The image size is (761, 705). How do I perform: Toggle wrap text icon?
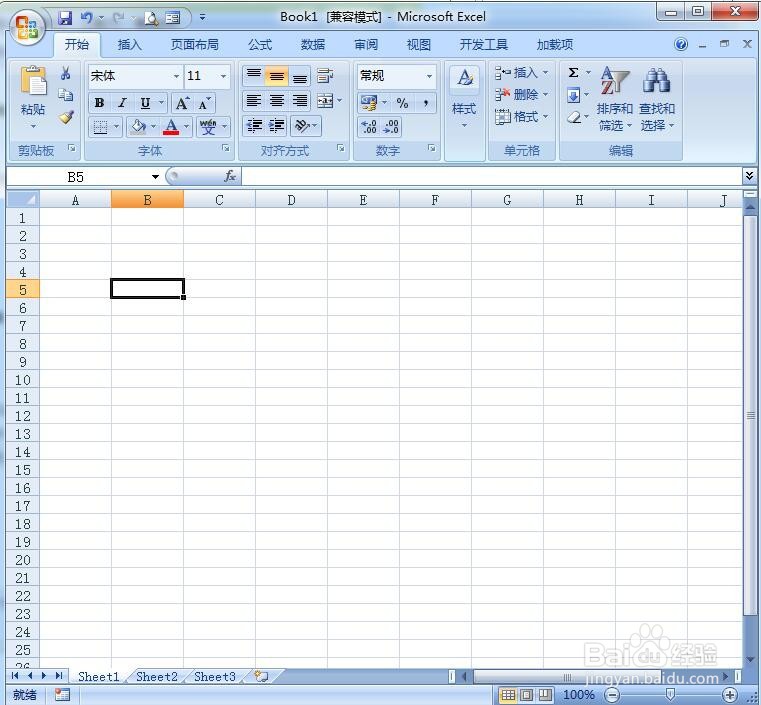pyautogui.click(x=325, y=76)
